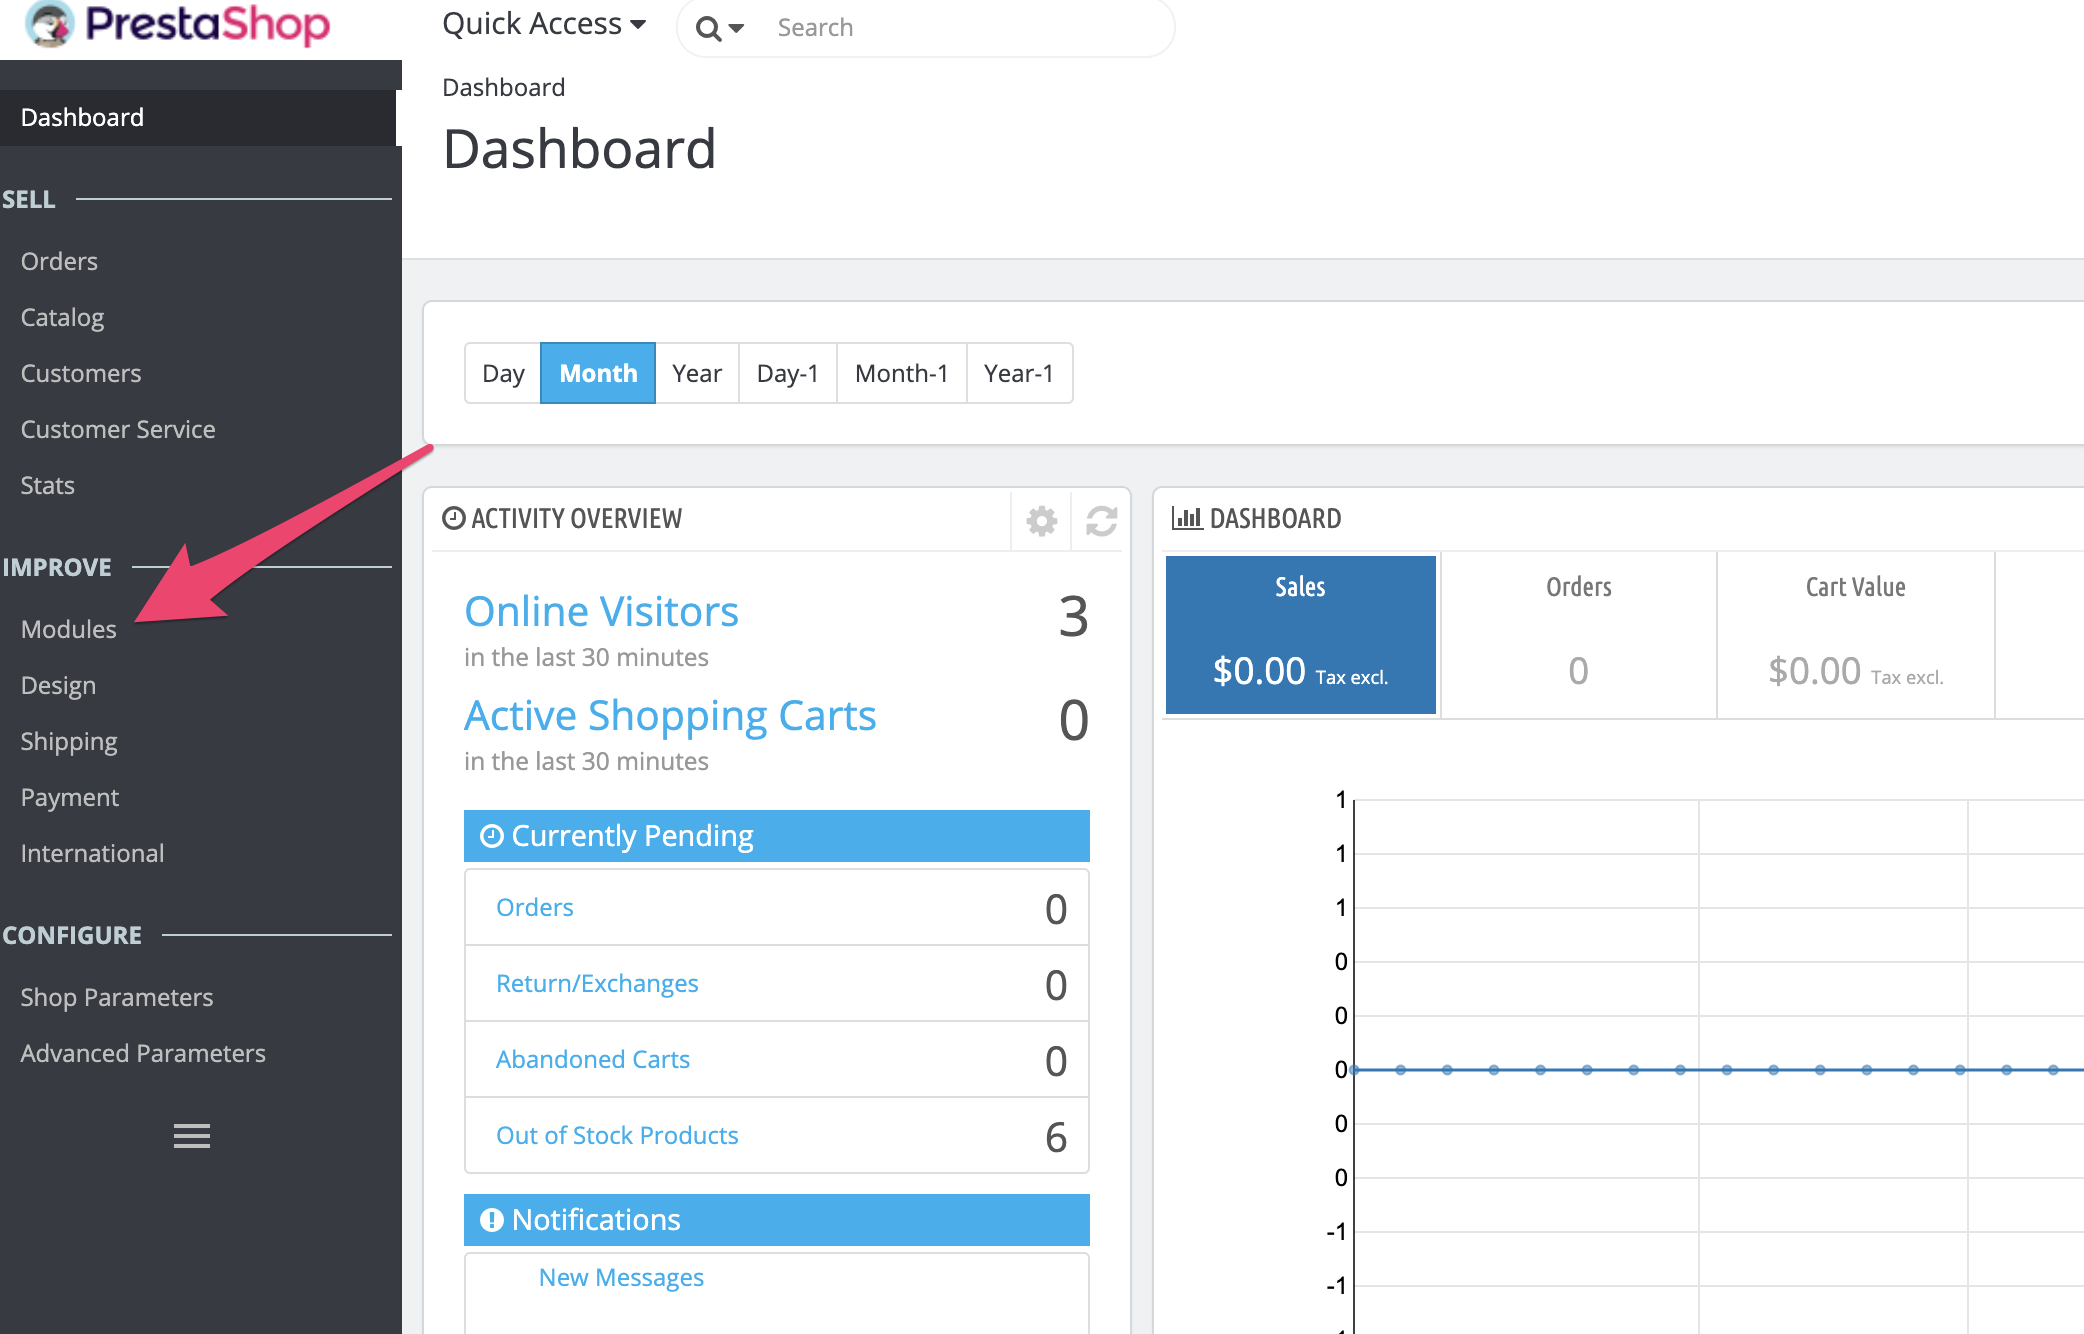Viewport: 2084px width, 1334px height.
Task: Expand the Catalog sidebar menu
Action: click(62, 317)
